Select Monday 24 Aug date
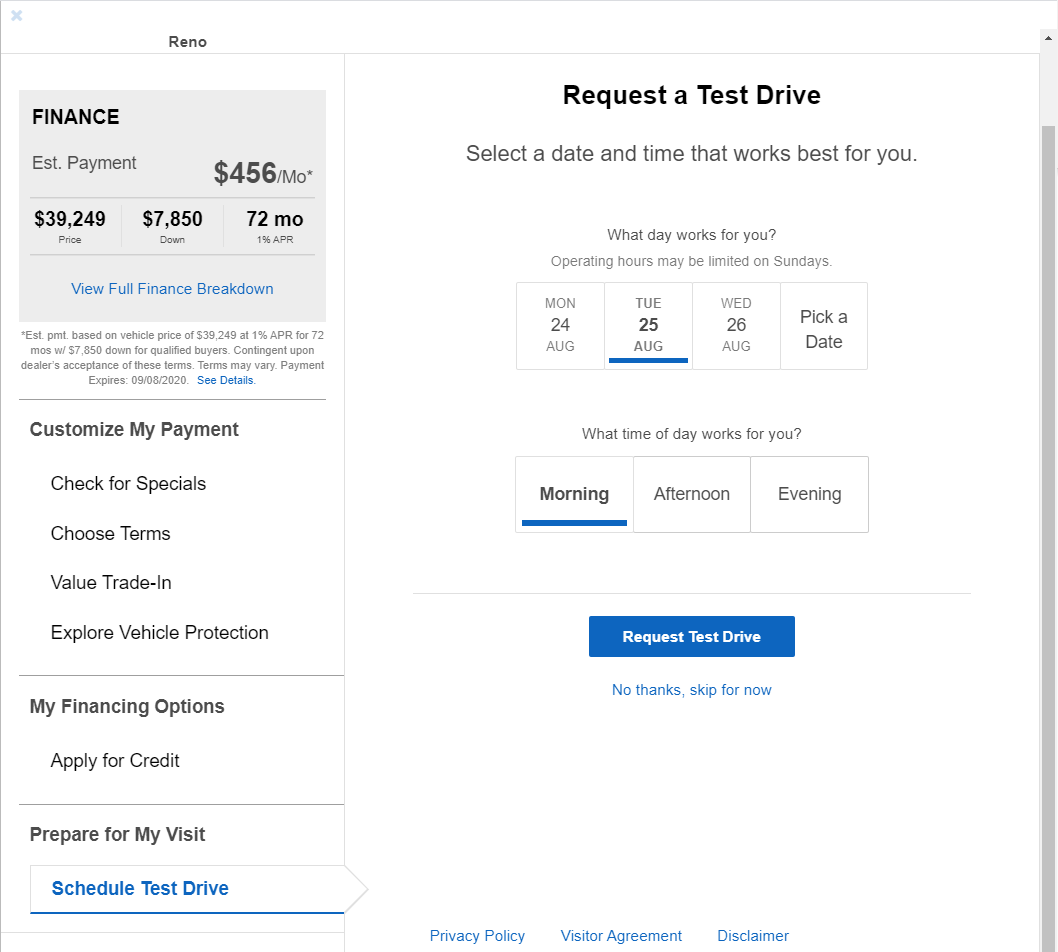 coord(560,325)
